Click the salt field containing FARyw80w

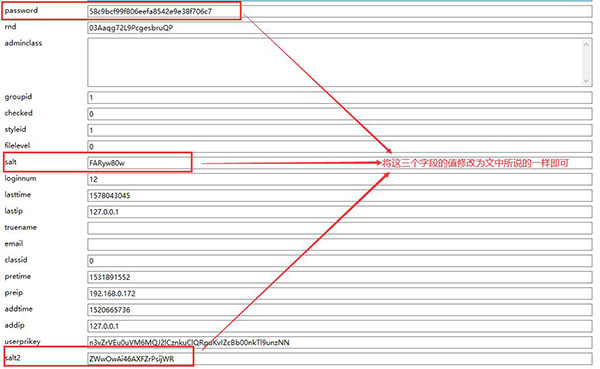(x=340, y=163)
